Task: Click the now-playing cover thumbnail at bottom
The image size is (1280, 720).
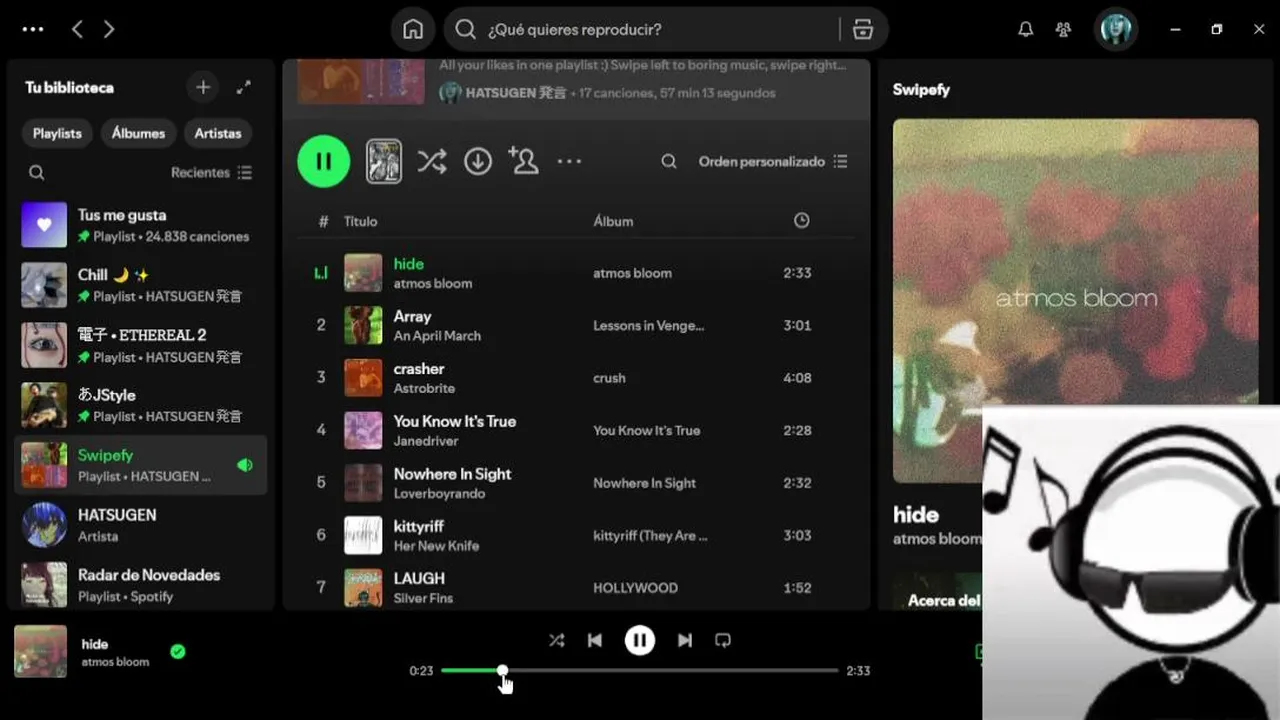Action: 40,651
